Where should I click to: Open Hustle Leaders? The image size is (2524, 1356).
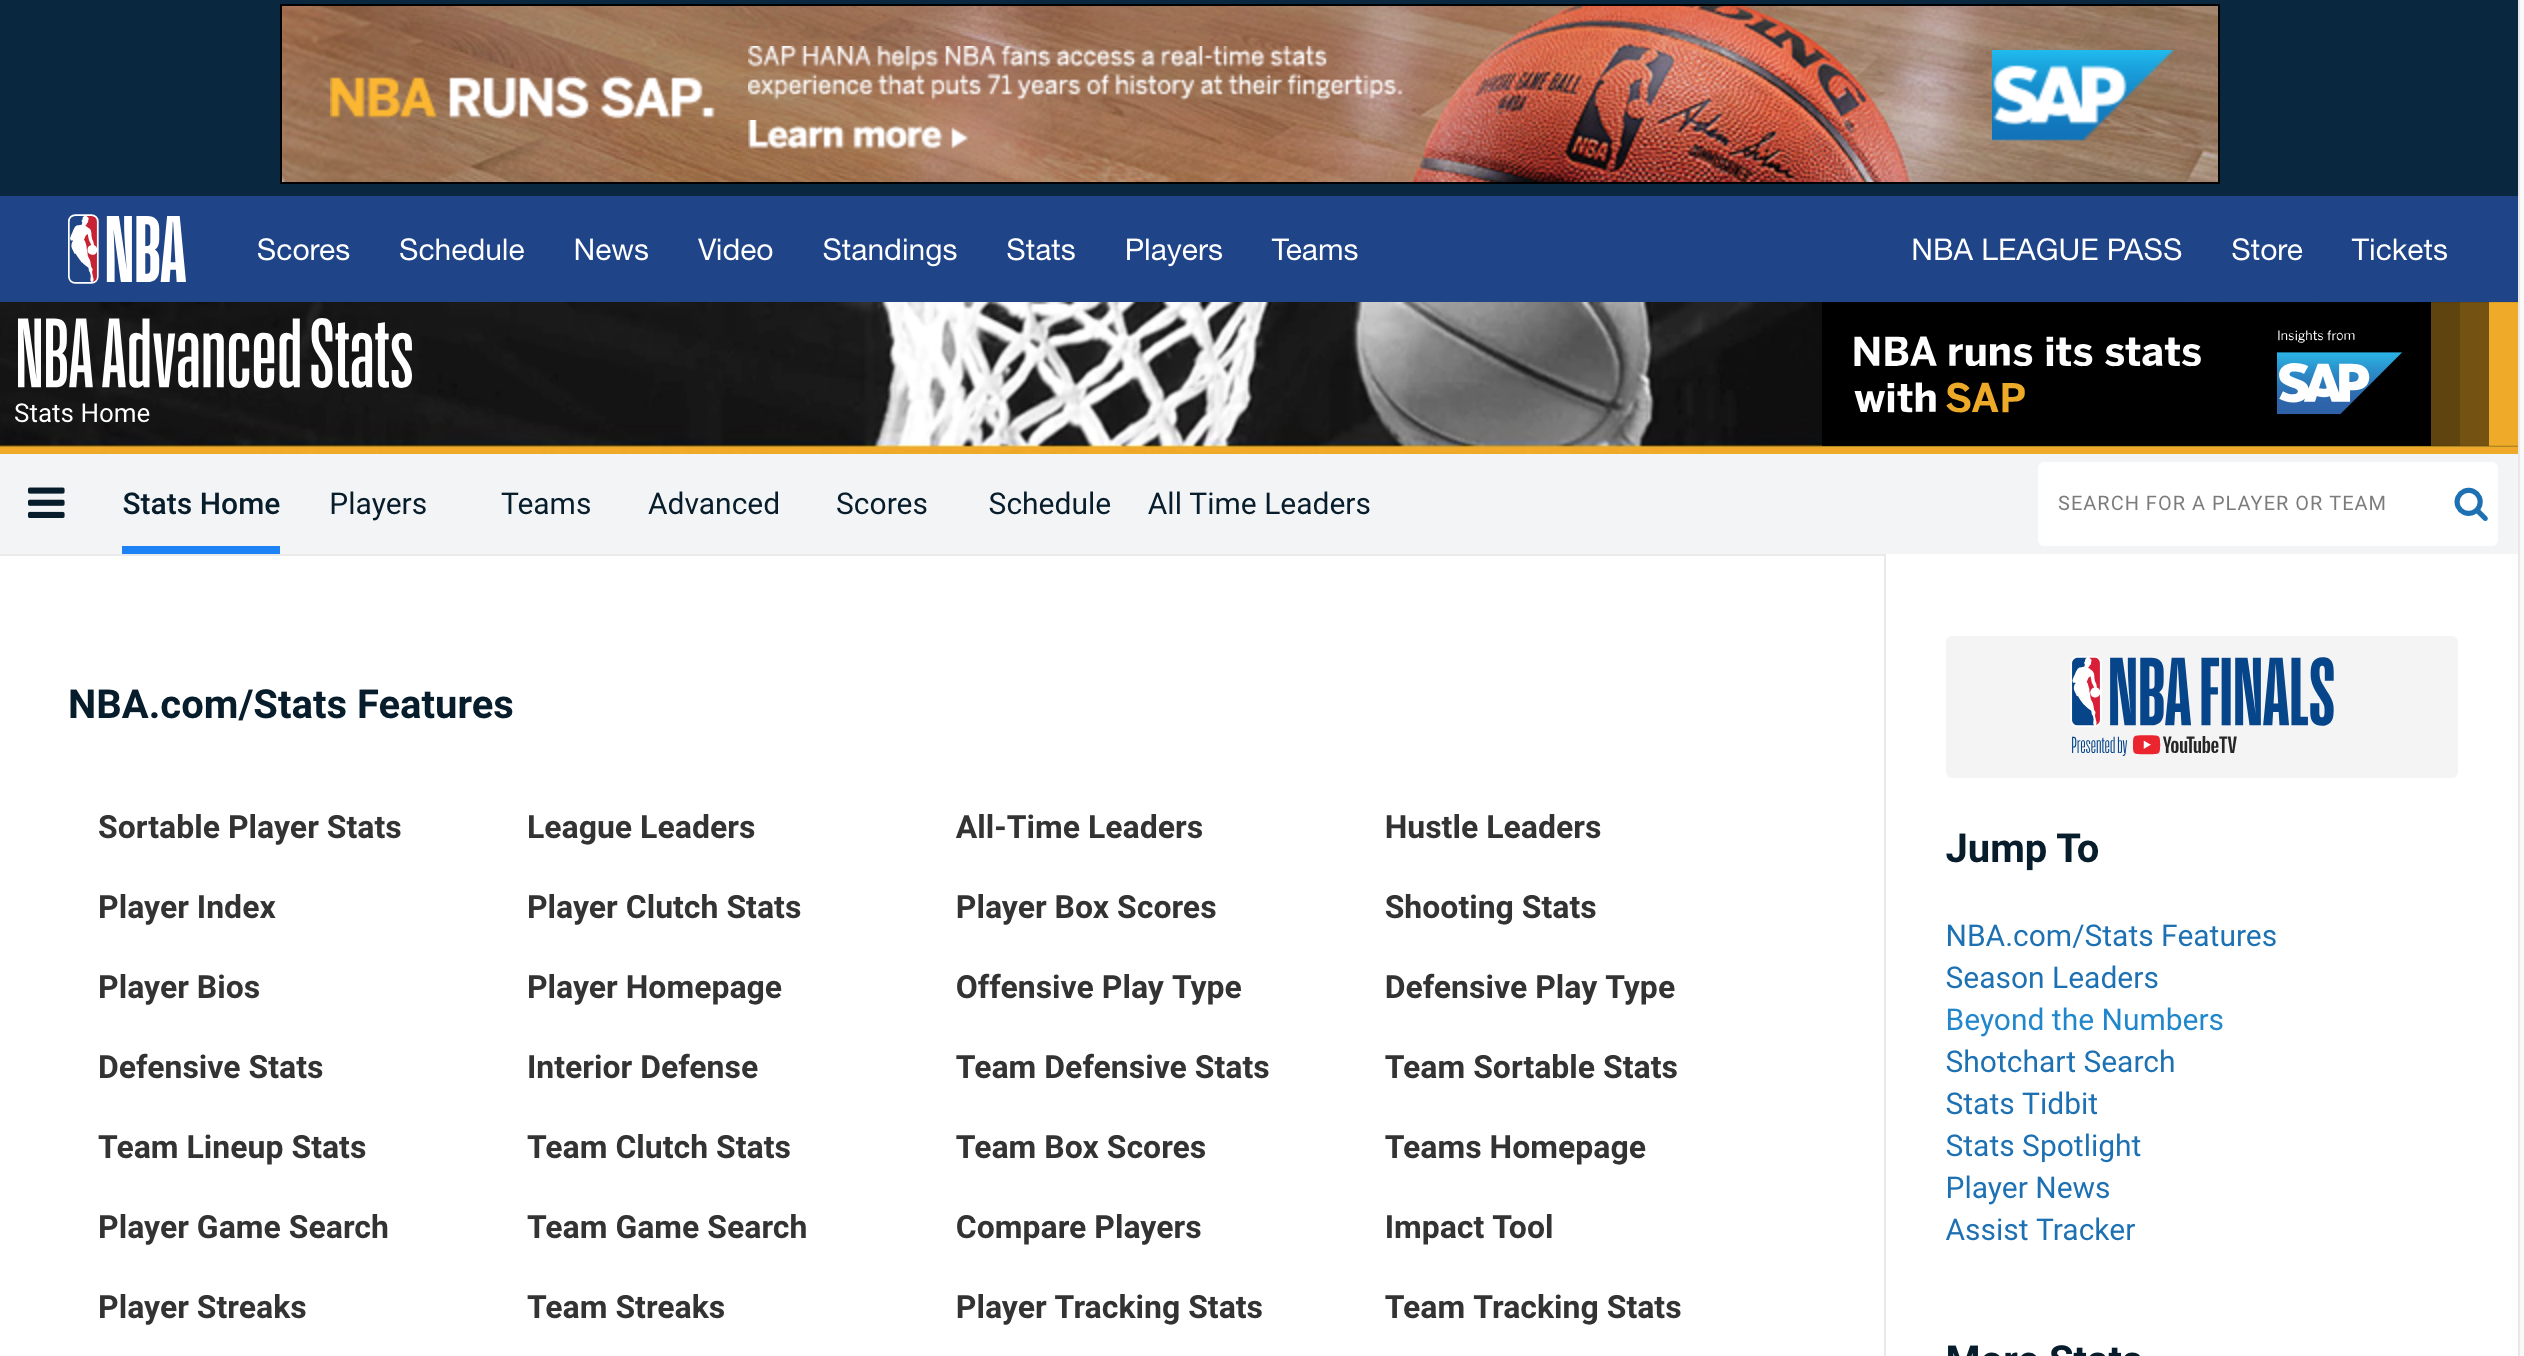(1493, 827)
